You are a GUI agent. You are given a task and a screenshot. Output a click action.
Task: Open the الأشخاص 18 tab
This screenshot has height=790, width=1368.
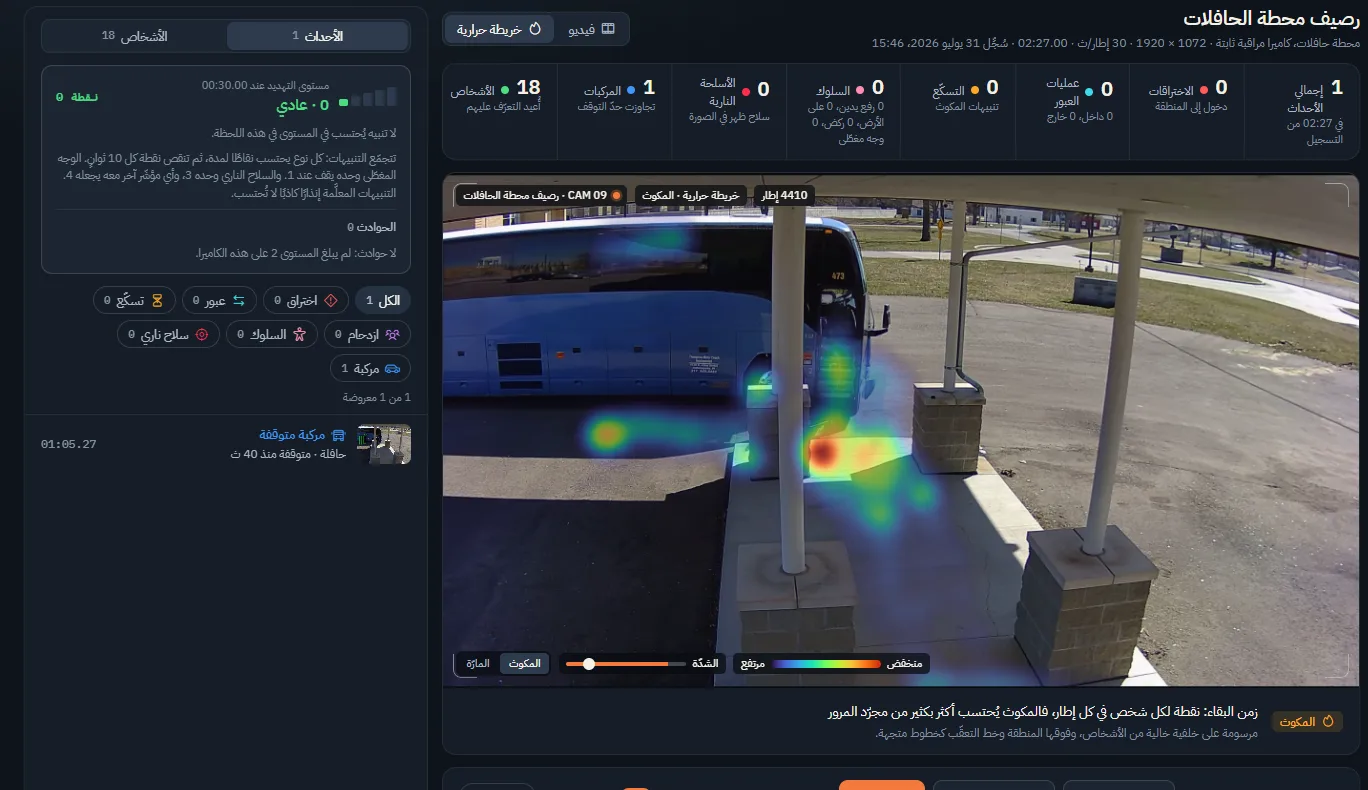tap(135, 36)
